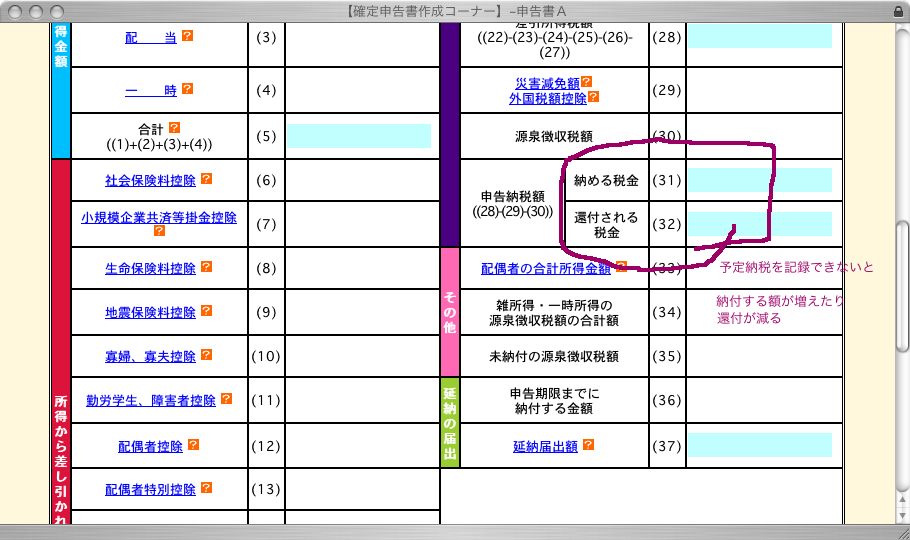Focus the 合計 (5) amount field
The height and width of the screenshot is (540, 910).
pyautogui.click(x=359, y=136)
